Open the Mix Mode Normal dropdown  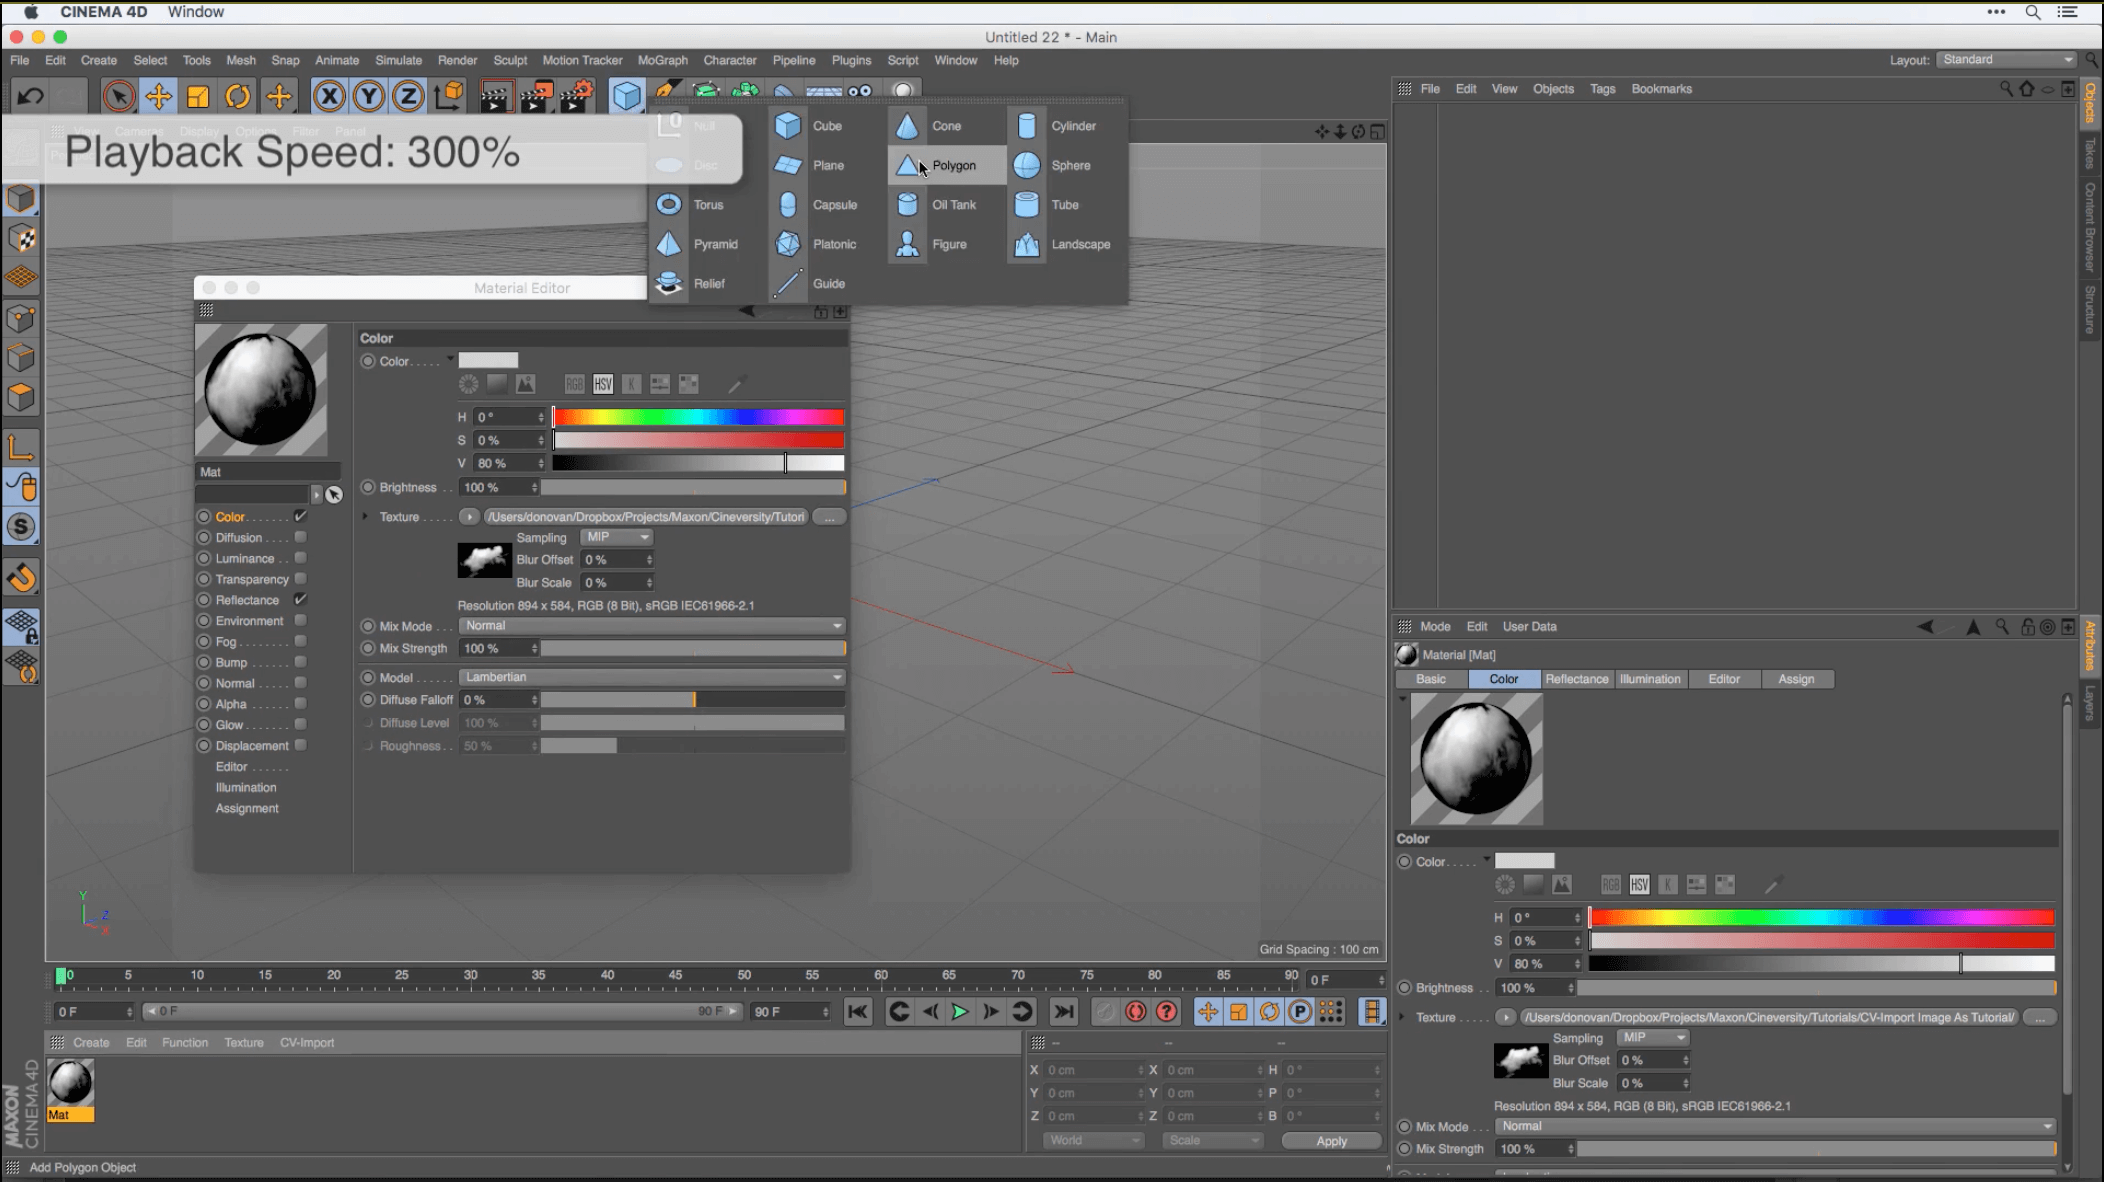point(652,626)
